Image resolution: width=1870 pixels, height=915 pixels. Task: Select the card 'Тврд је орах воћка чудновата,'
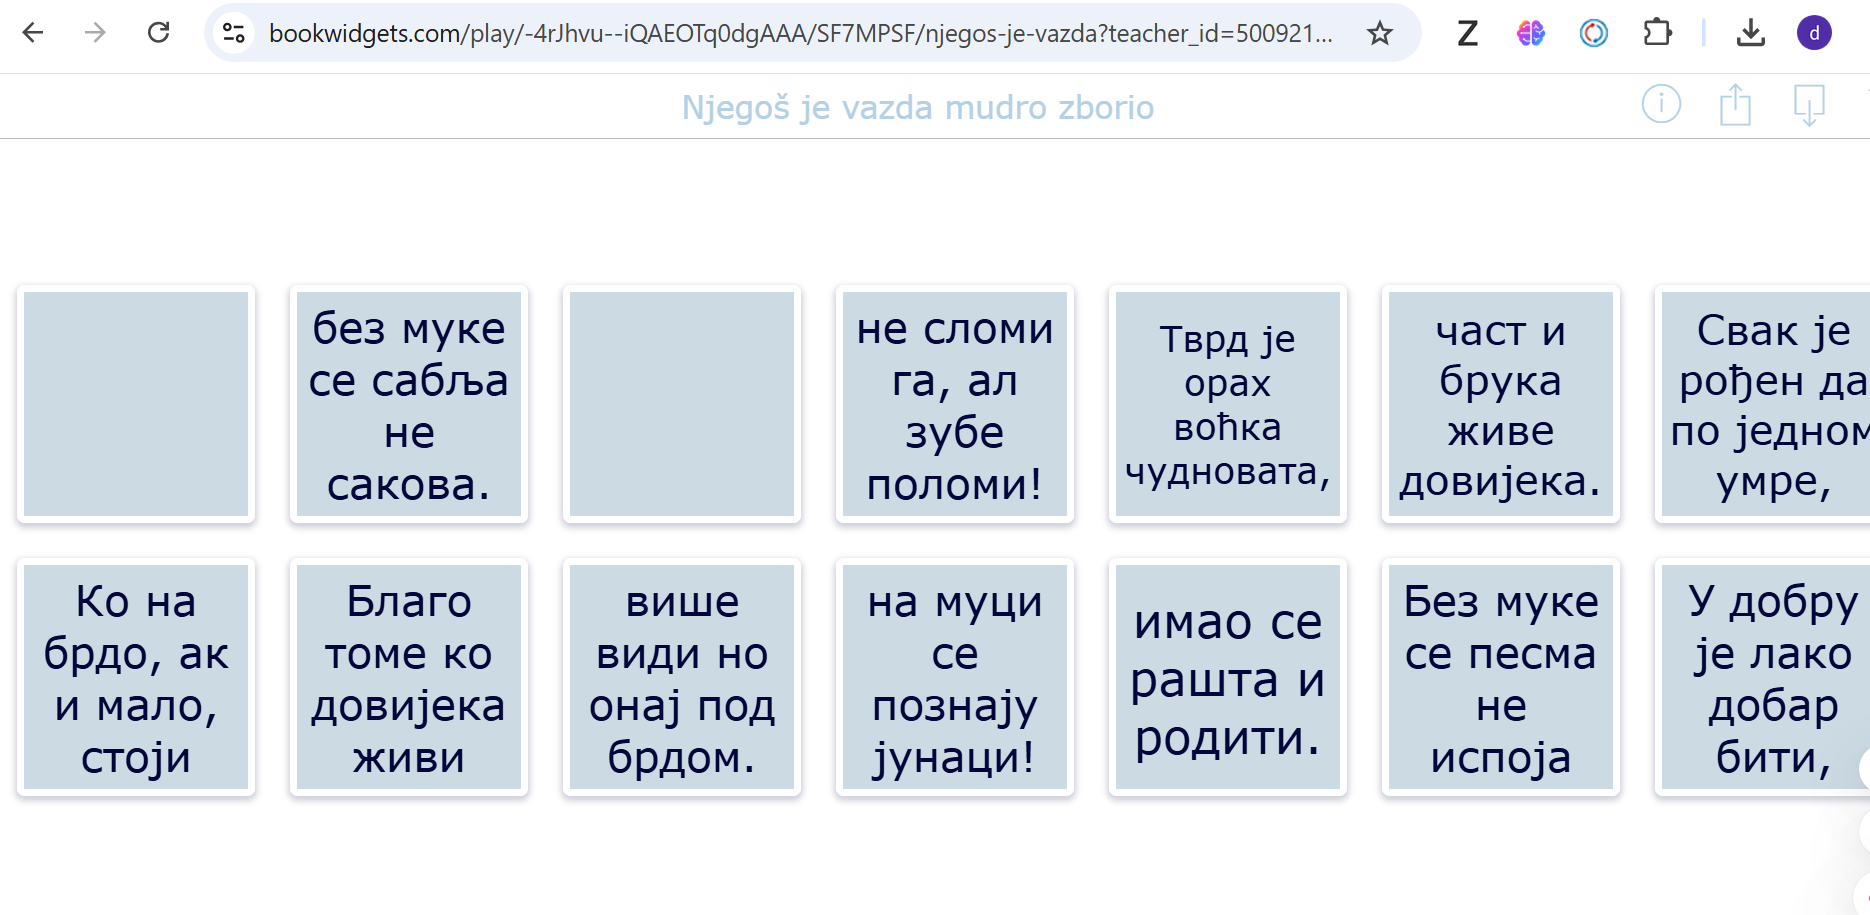point(1228,404)
